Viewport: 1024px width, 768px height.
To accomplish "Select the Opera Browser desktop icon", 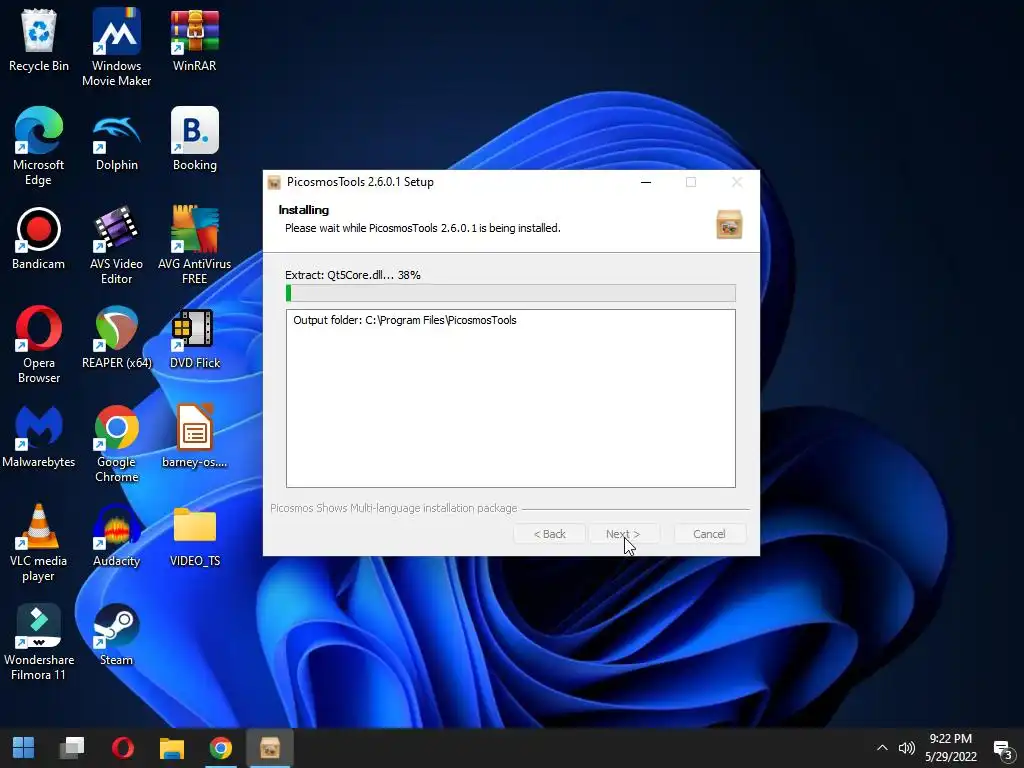I will tap(39, 344).
